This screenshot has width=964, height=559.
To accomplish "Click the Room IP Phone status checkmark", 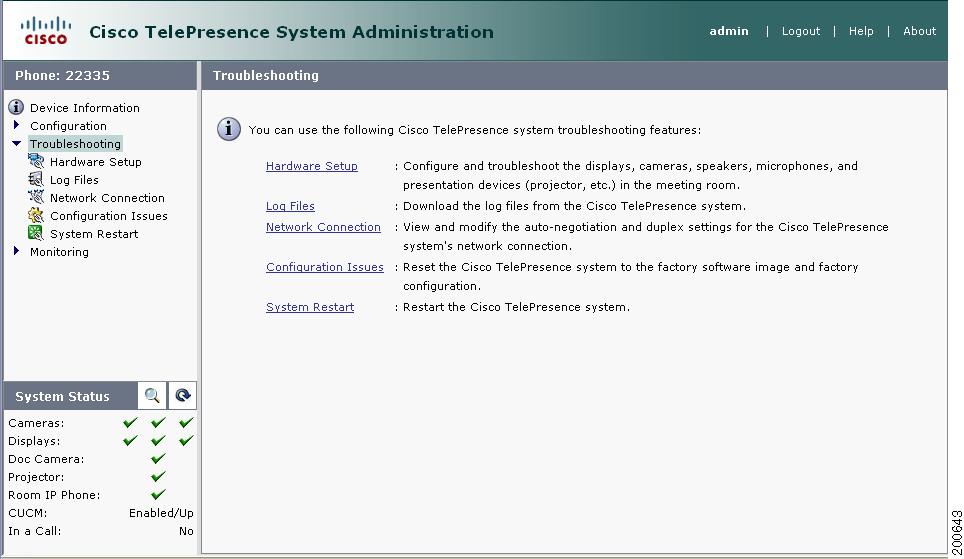I will (x=159, y=494).
